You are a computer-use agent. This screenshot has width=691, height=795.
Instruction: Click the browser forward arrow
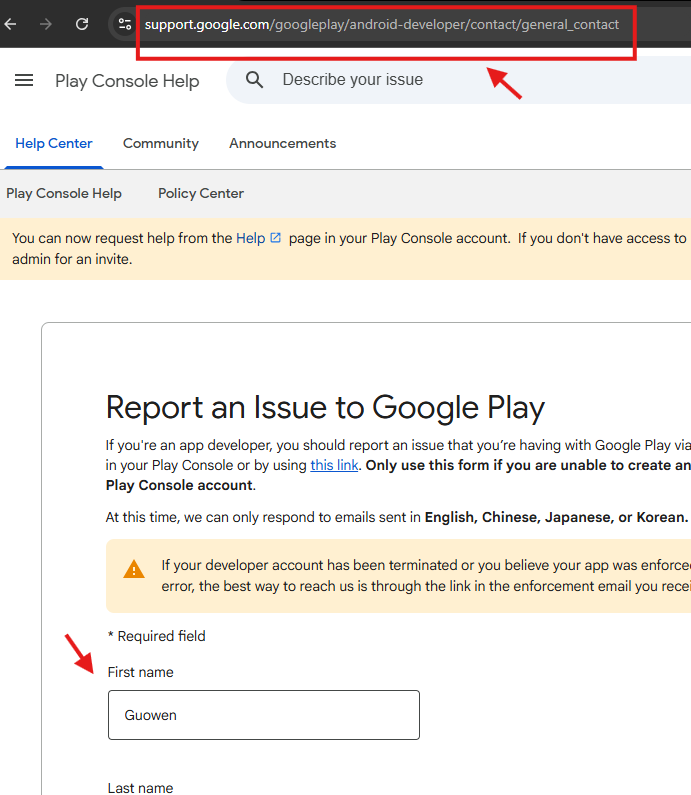(x=46, y=24)
